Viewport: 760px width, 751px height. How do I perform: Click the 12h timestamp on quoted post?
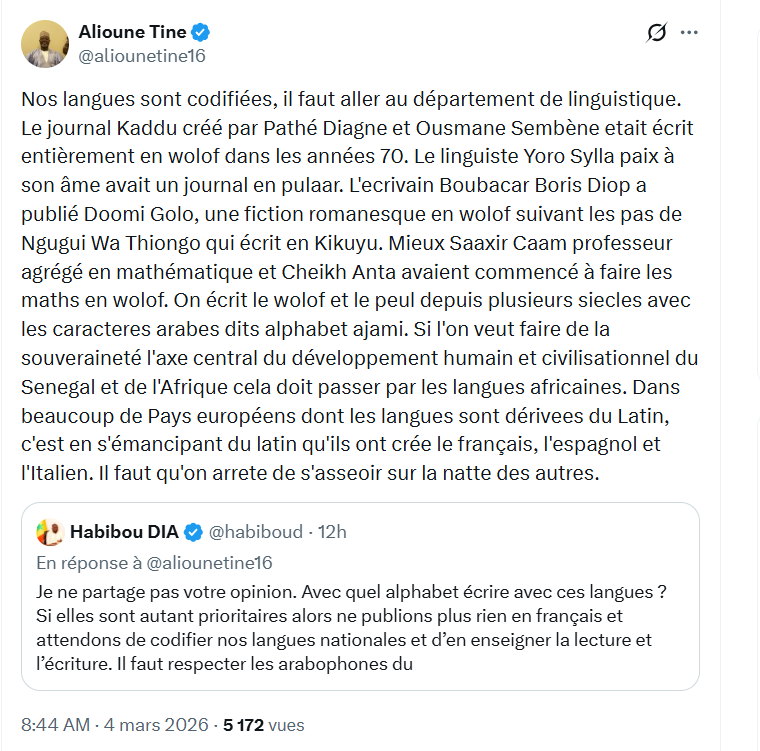[x=331, y=531]
